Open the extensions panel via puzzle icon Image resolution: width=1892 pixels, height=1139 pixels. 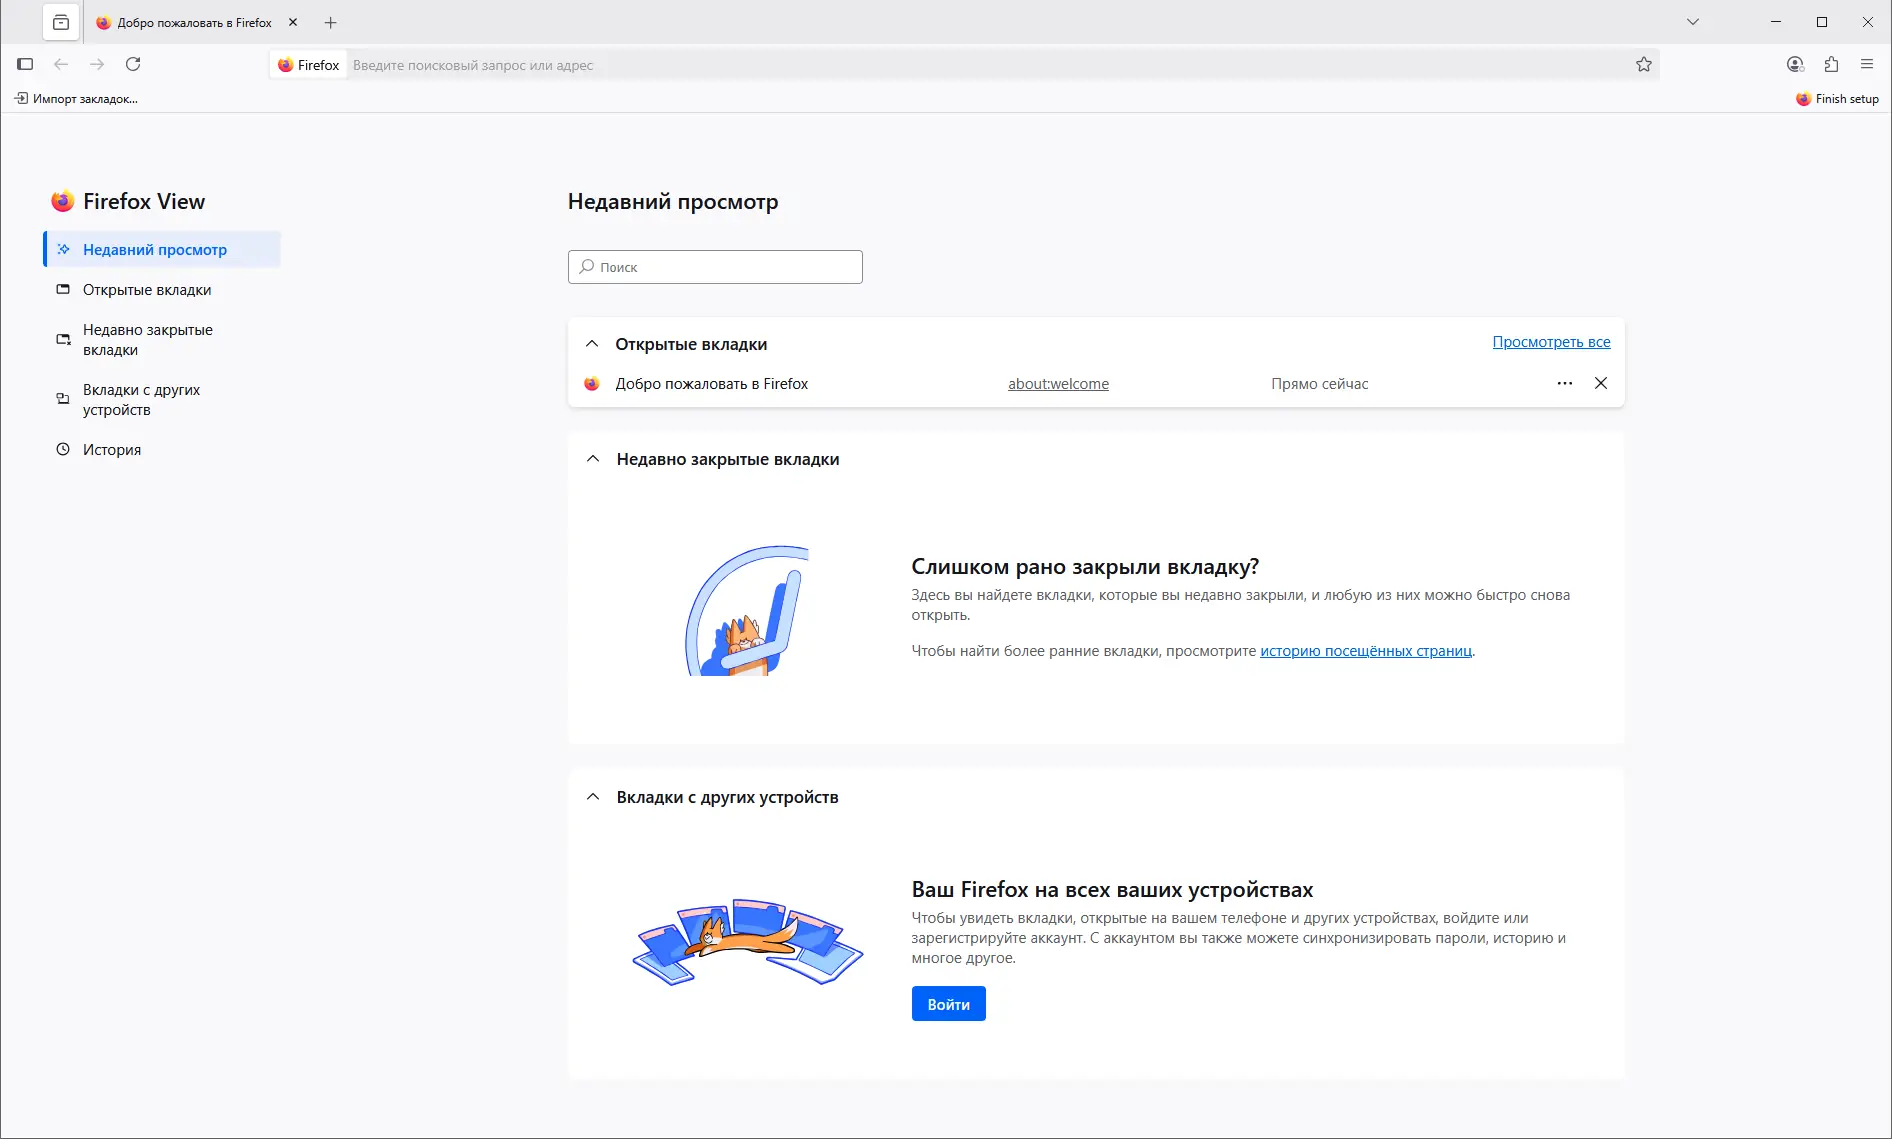point(1831,64)
